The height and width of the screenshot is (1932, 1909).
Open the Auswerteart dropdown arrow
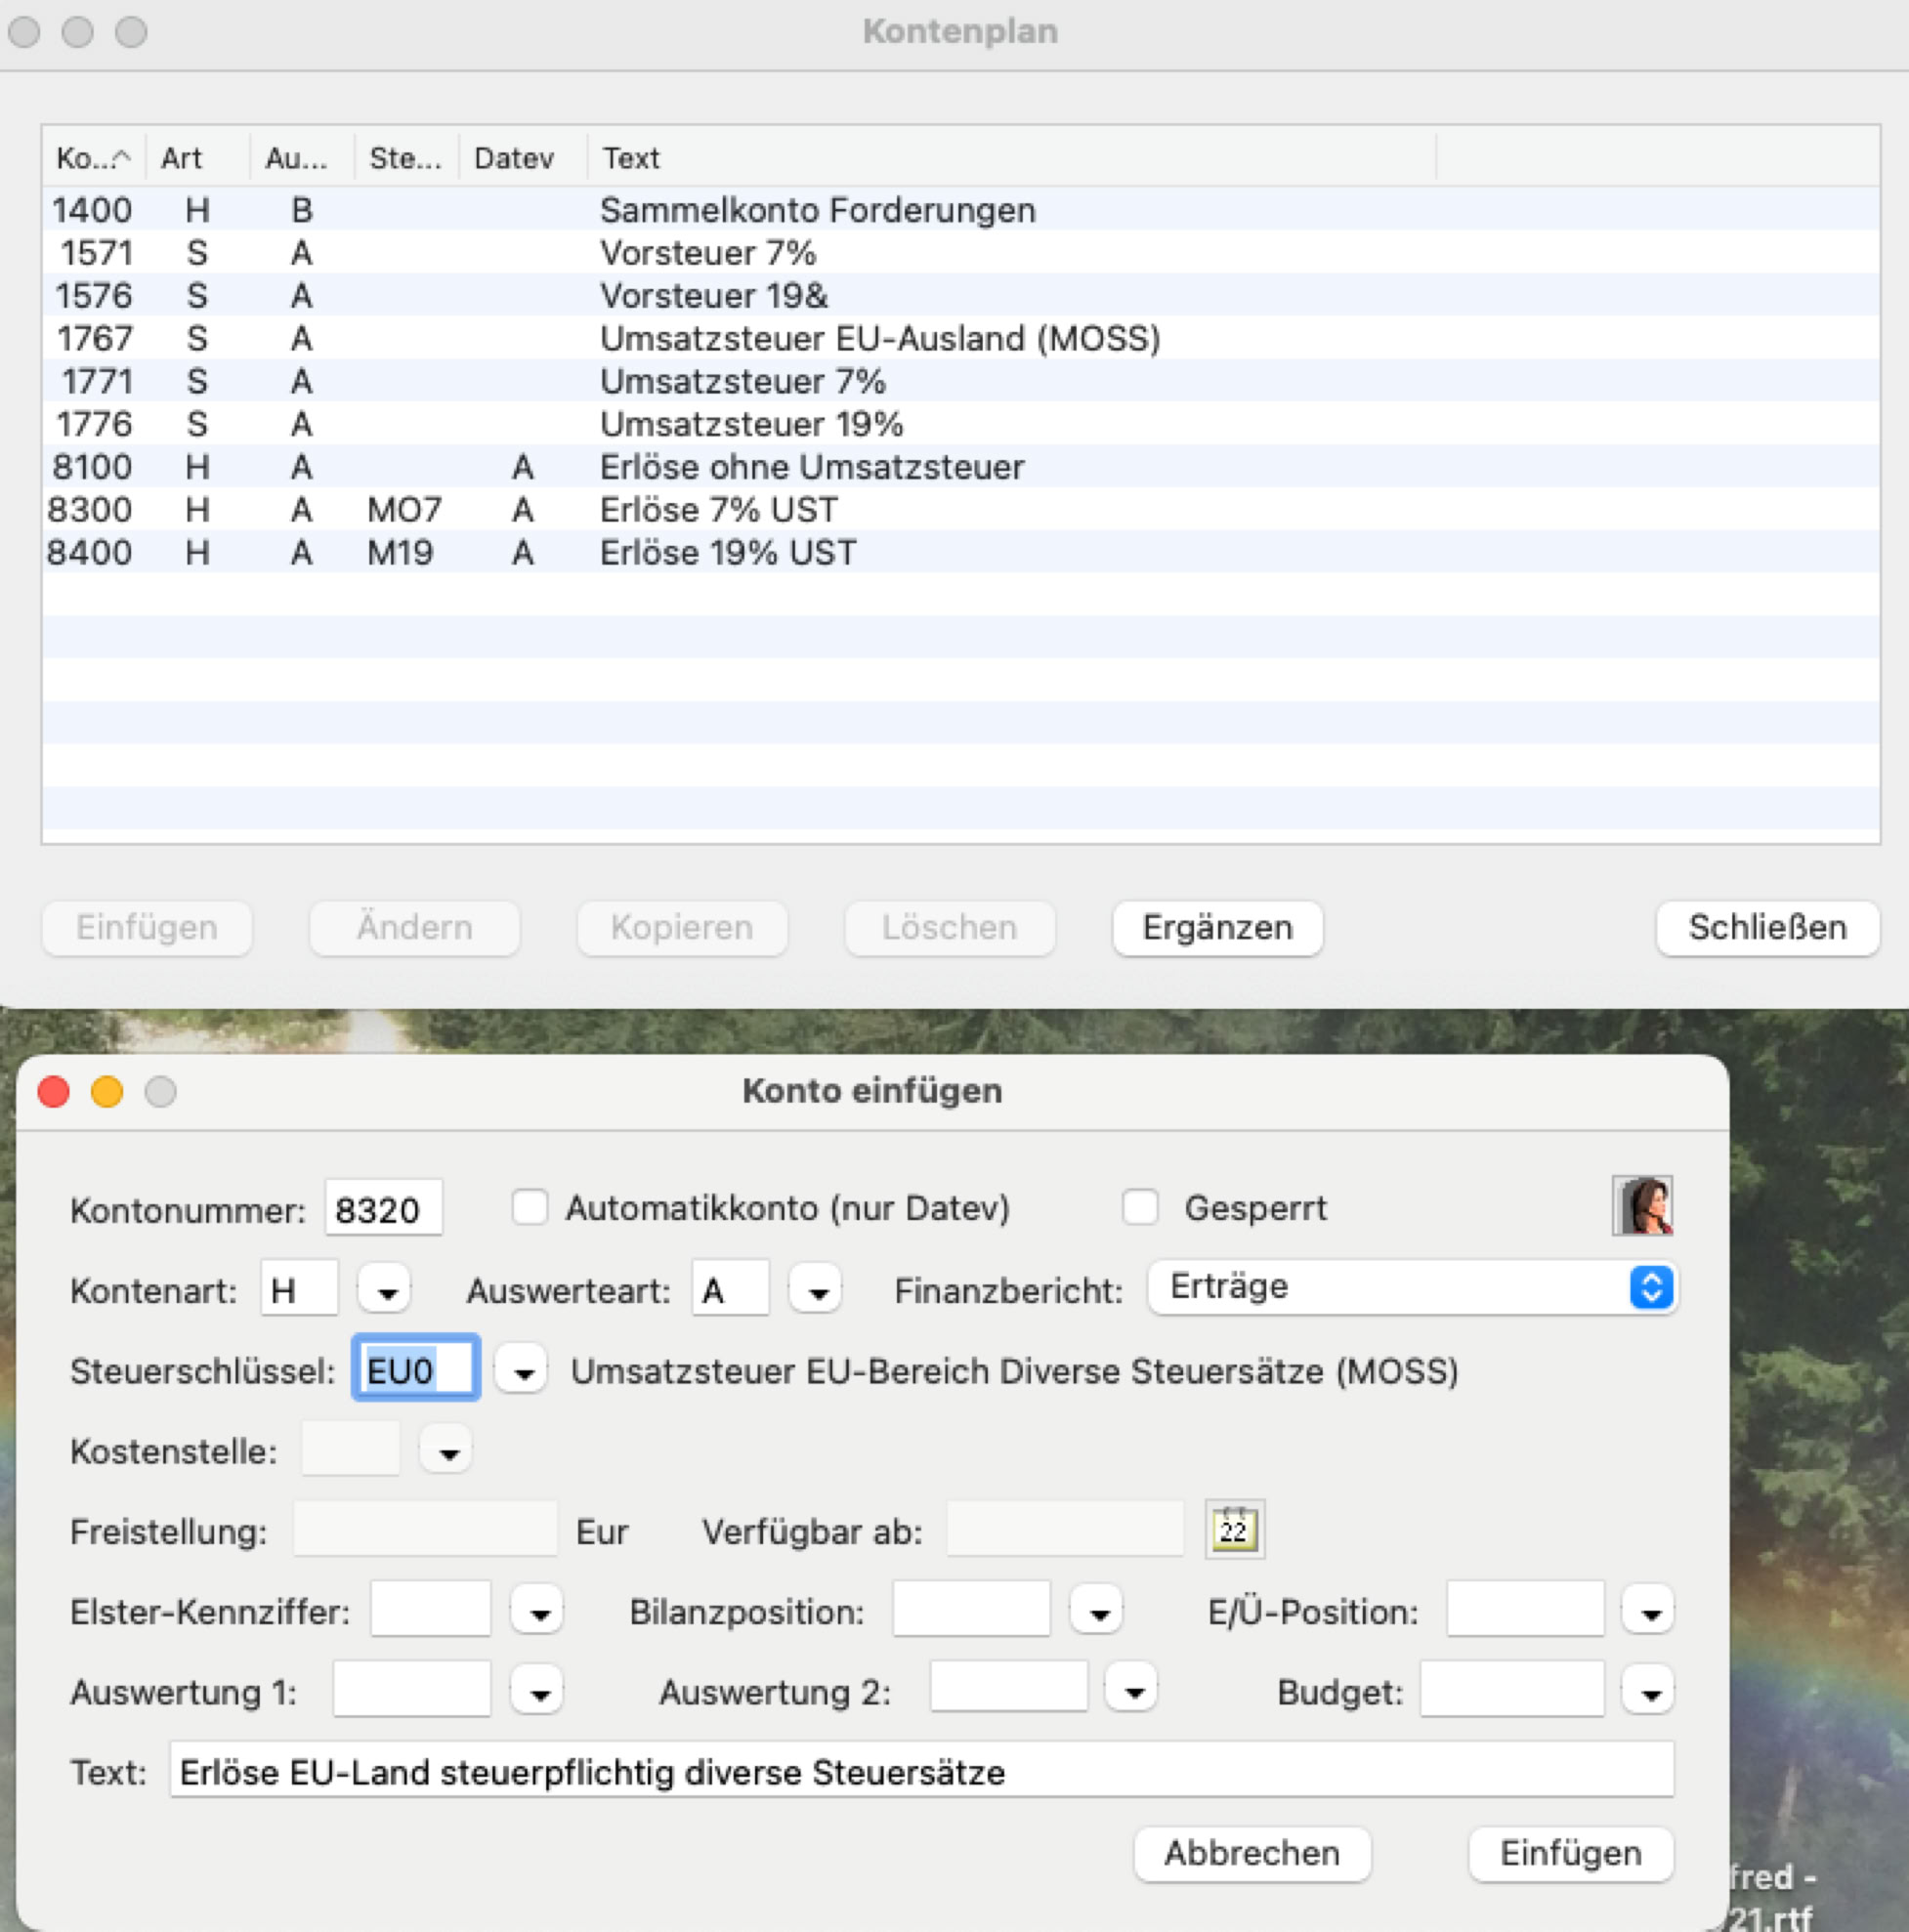[816, 1290]
